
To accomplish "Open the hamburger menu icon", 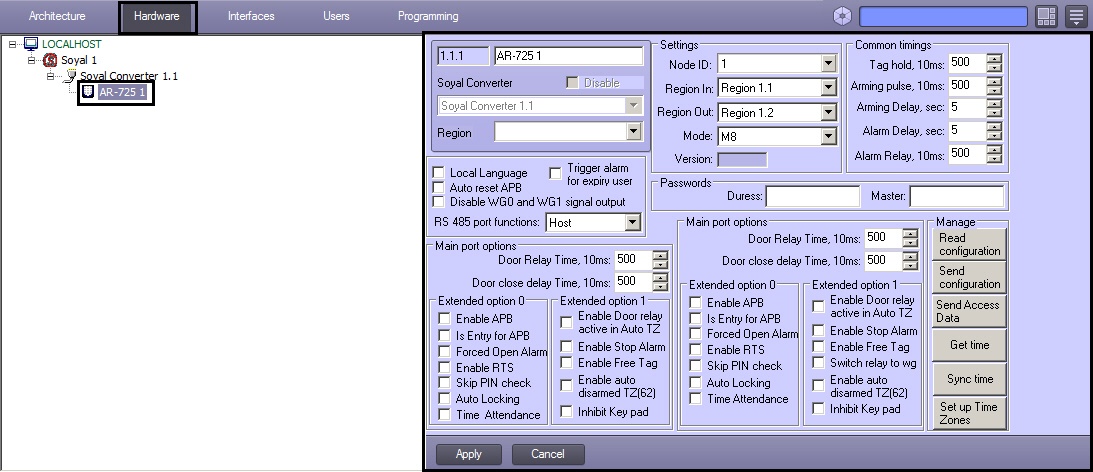I will click(x=1076, y=16).
